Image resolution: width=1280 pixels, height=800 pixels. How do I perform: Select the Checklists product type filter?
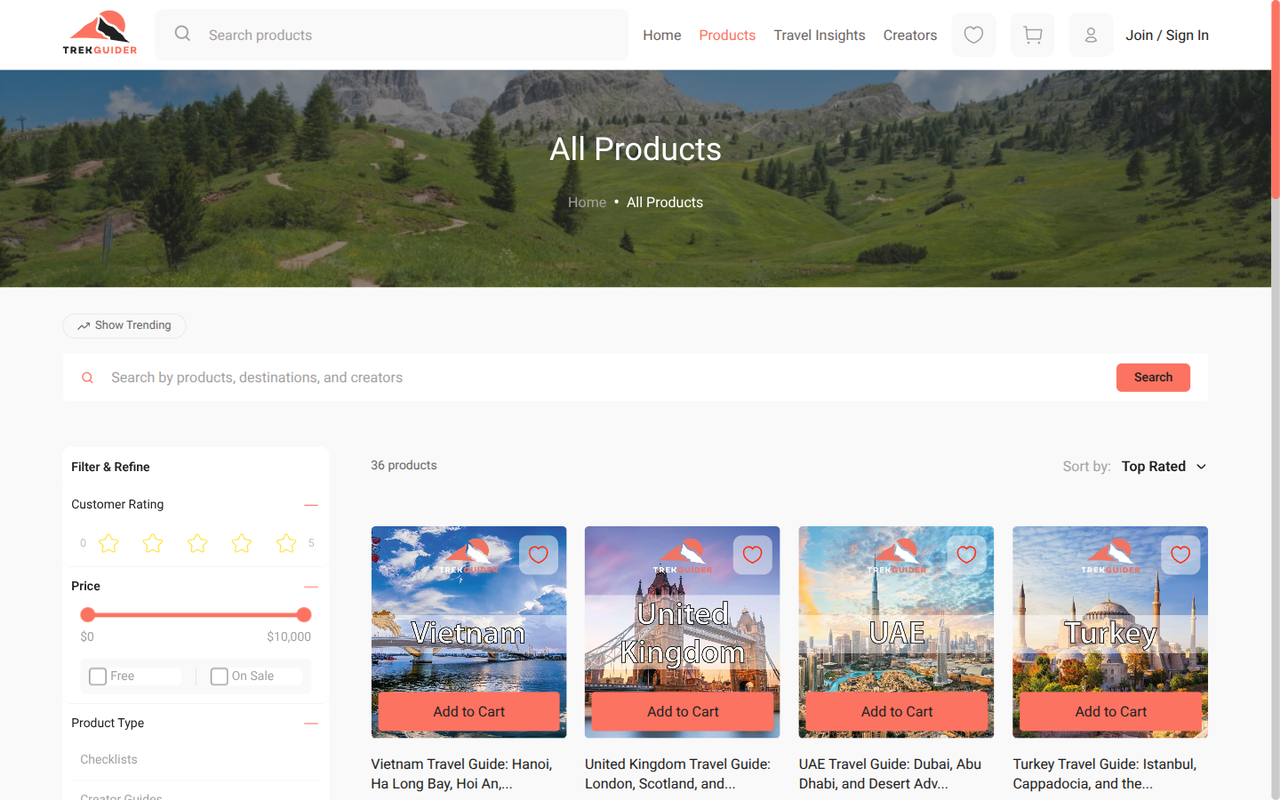click(x=109, y=760)
